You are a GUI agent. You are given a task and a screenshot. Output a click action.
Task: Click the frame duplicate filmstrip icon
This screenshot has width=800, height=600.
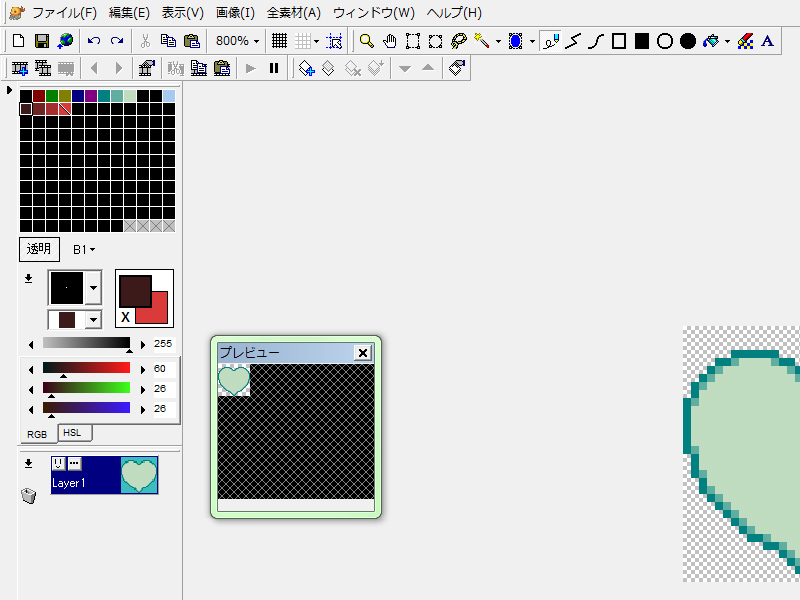pos(43,68)
